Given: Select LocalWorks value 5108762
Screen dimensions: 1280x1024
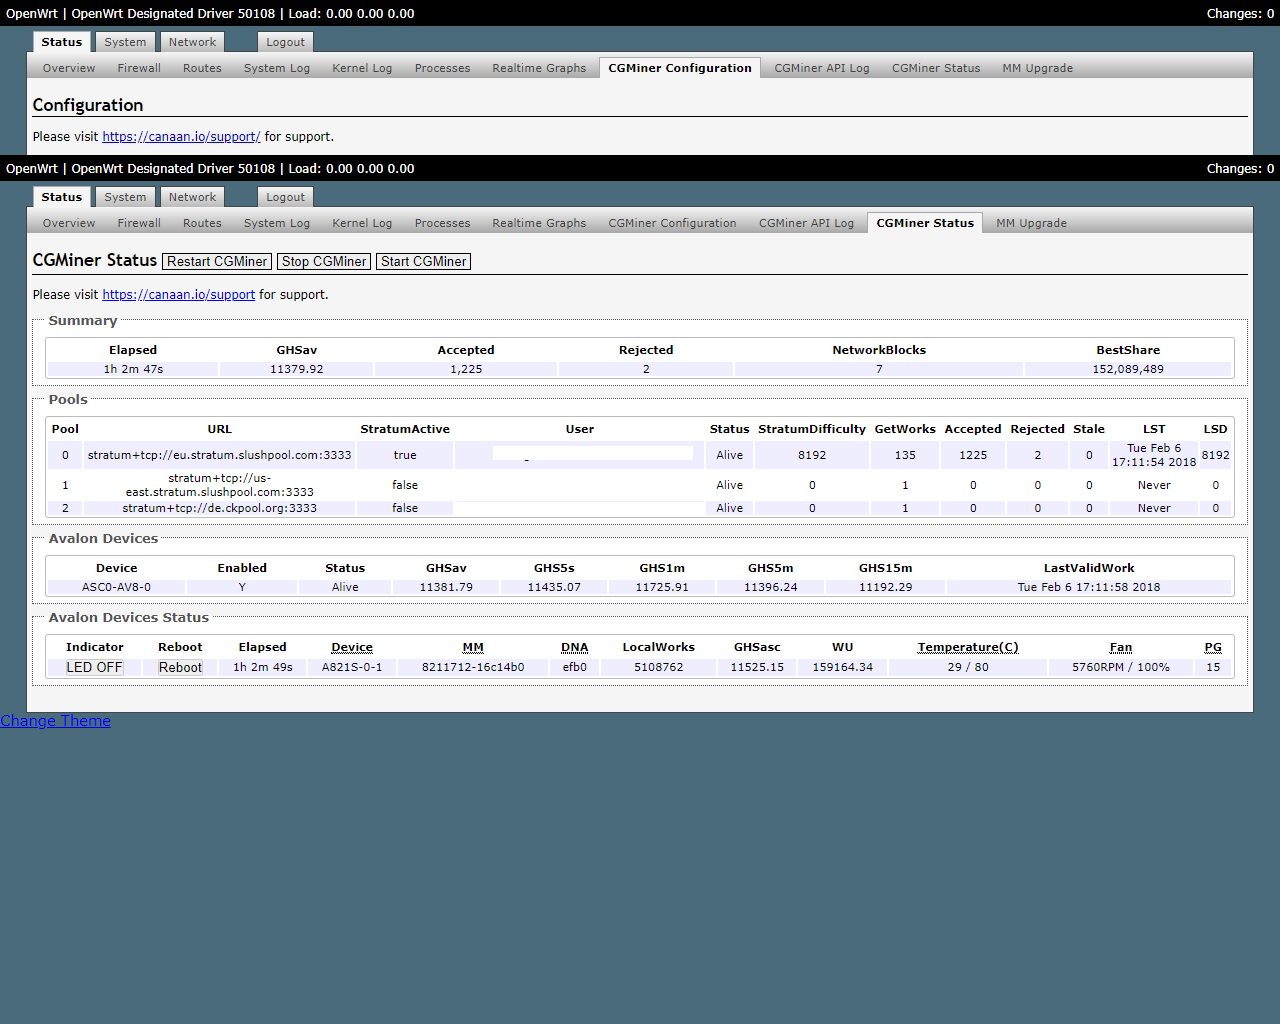Looking at the screenshot, I should [x=658, y=667].
